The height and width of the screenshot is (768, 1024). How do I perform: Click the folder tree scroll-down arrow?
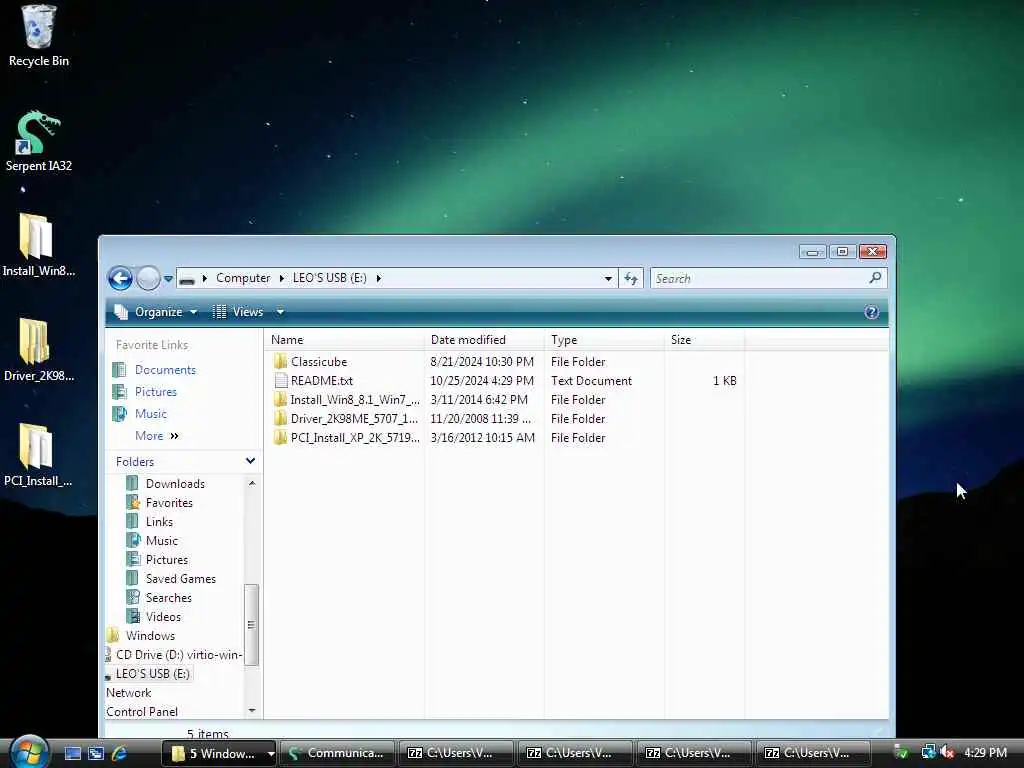coord(251,711)
